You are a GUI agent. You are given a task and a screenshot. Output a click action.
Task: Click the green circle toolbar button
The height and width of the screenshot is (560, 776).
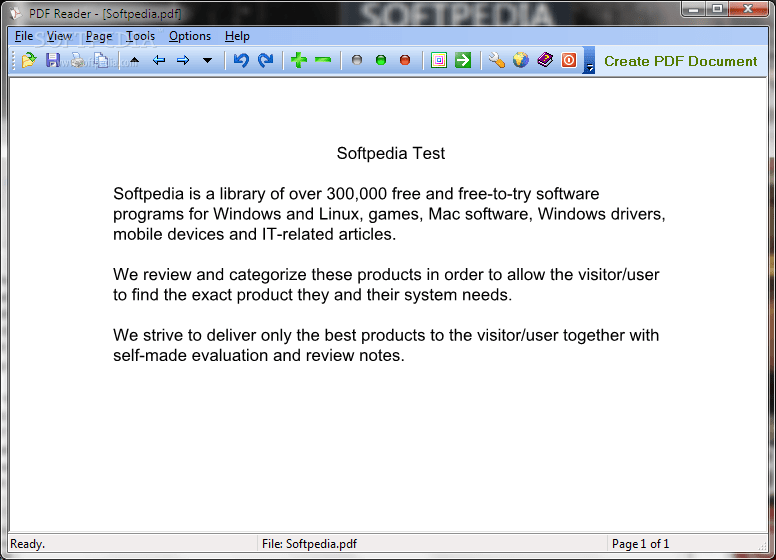(x=381, y=60)
